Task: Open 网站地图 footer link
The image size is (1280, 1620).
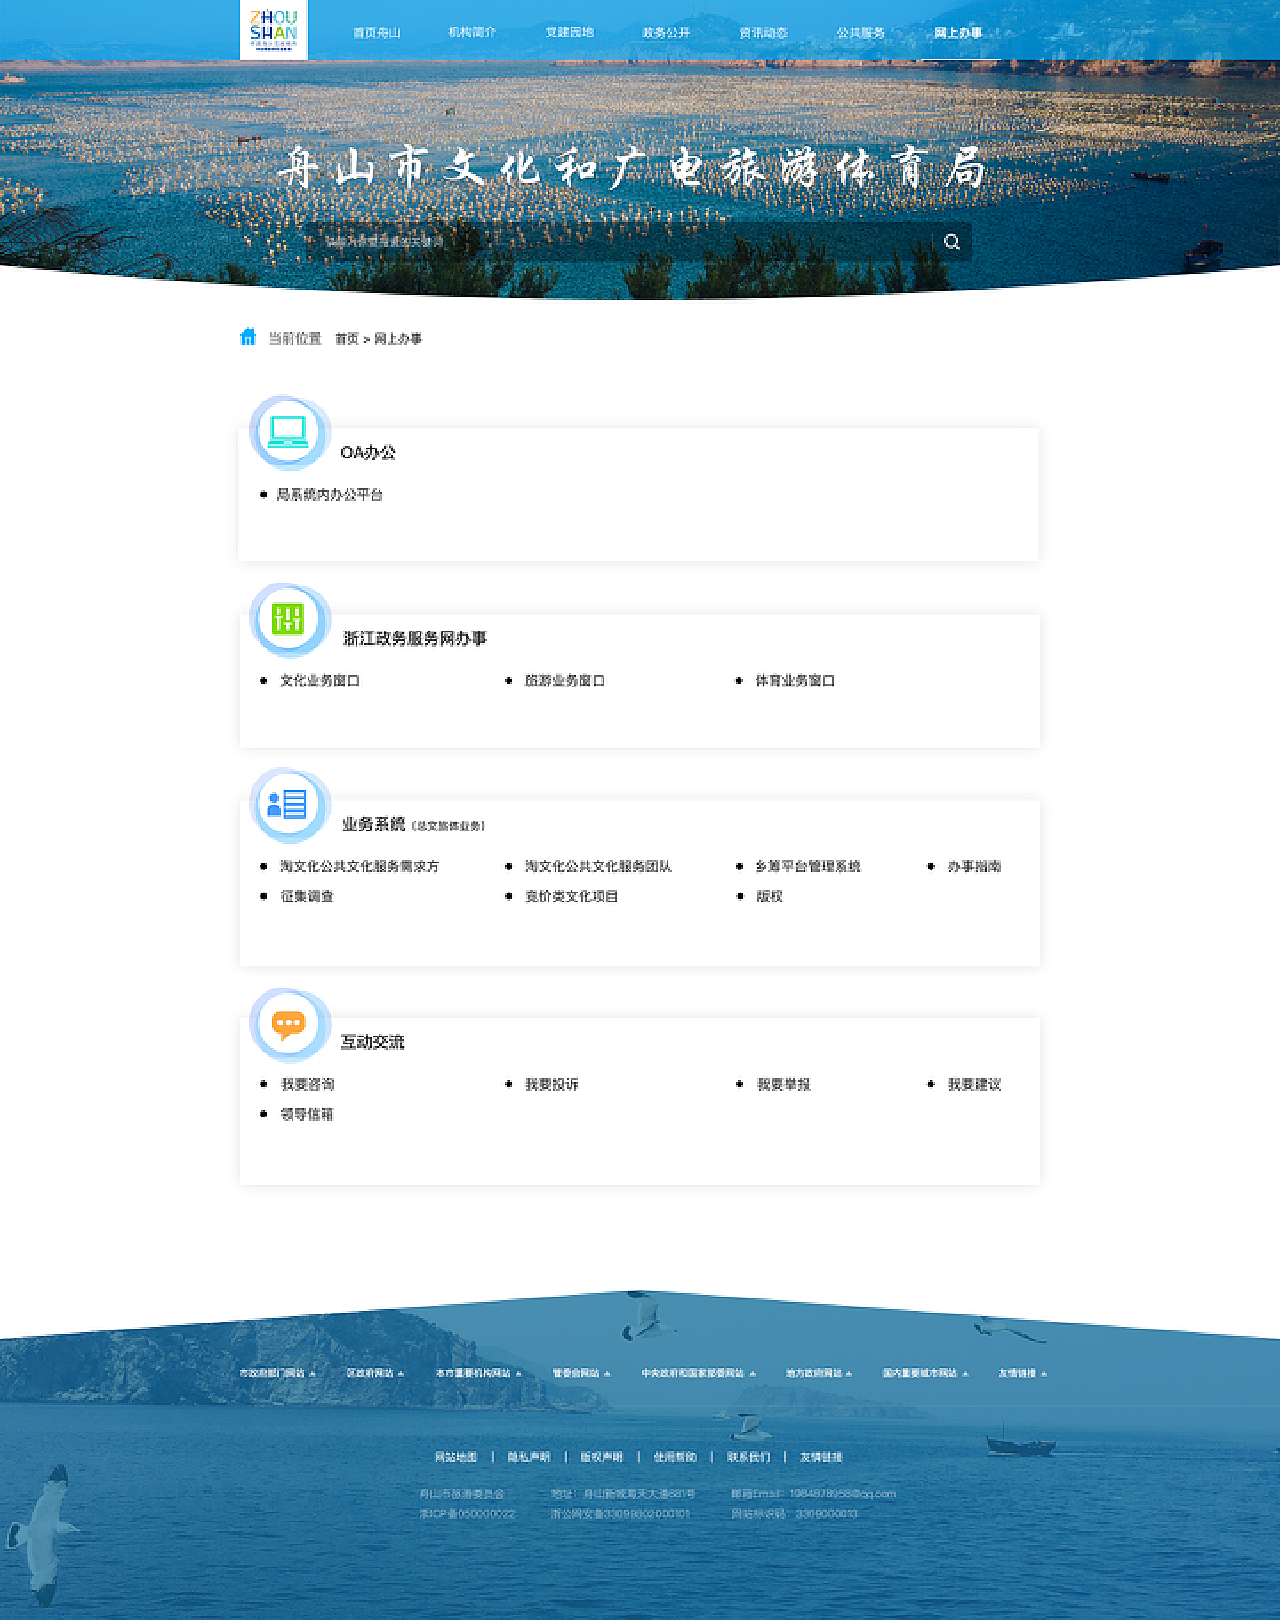Action: (x=456, y=1457)
